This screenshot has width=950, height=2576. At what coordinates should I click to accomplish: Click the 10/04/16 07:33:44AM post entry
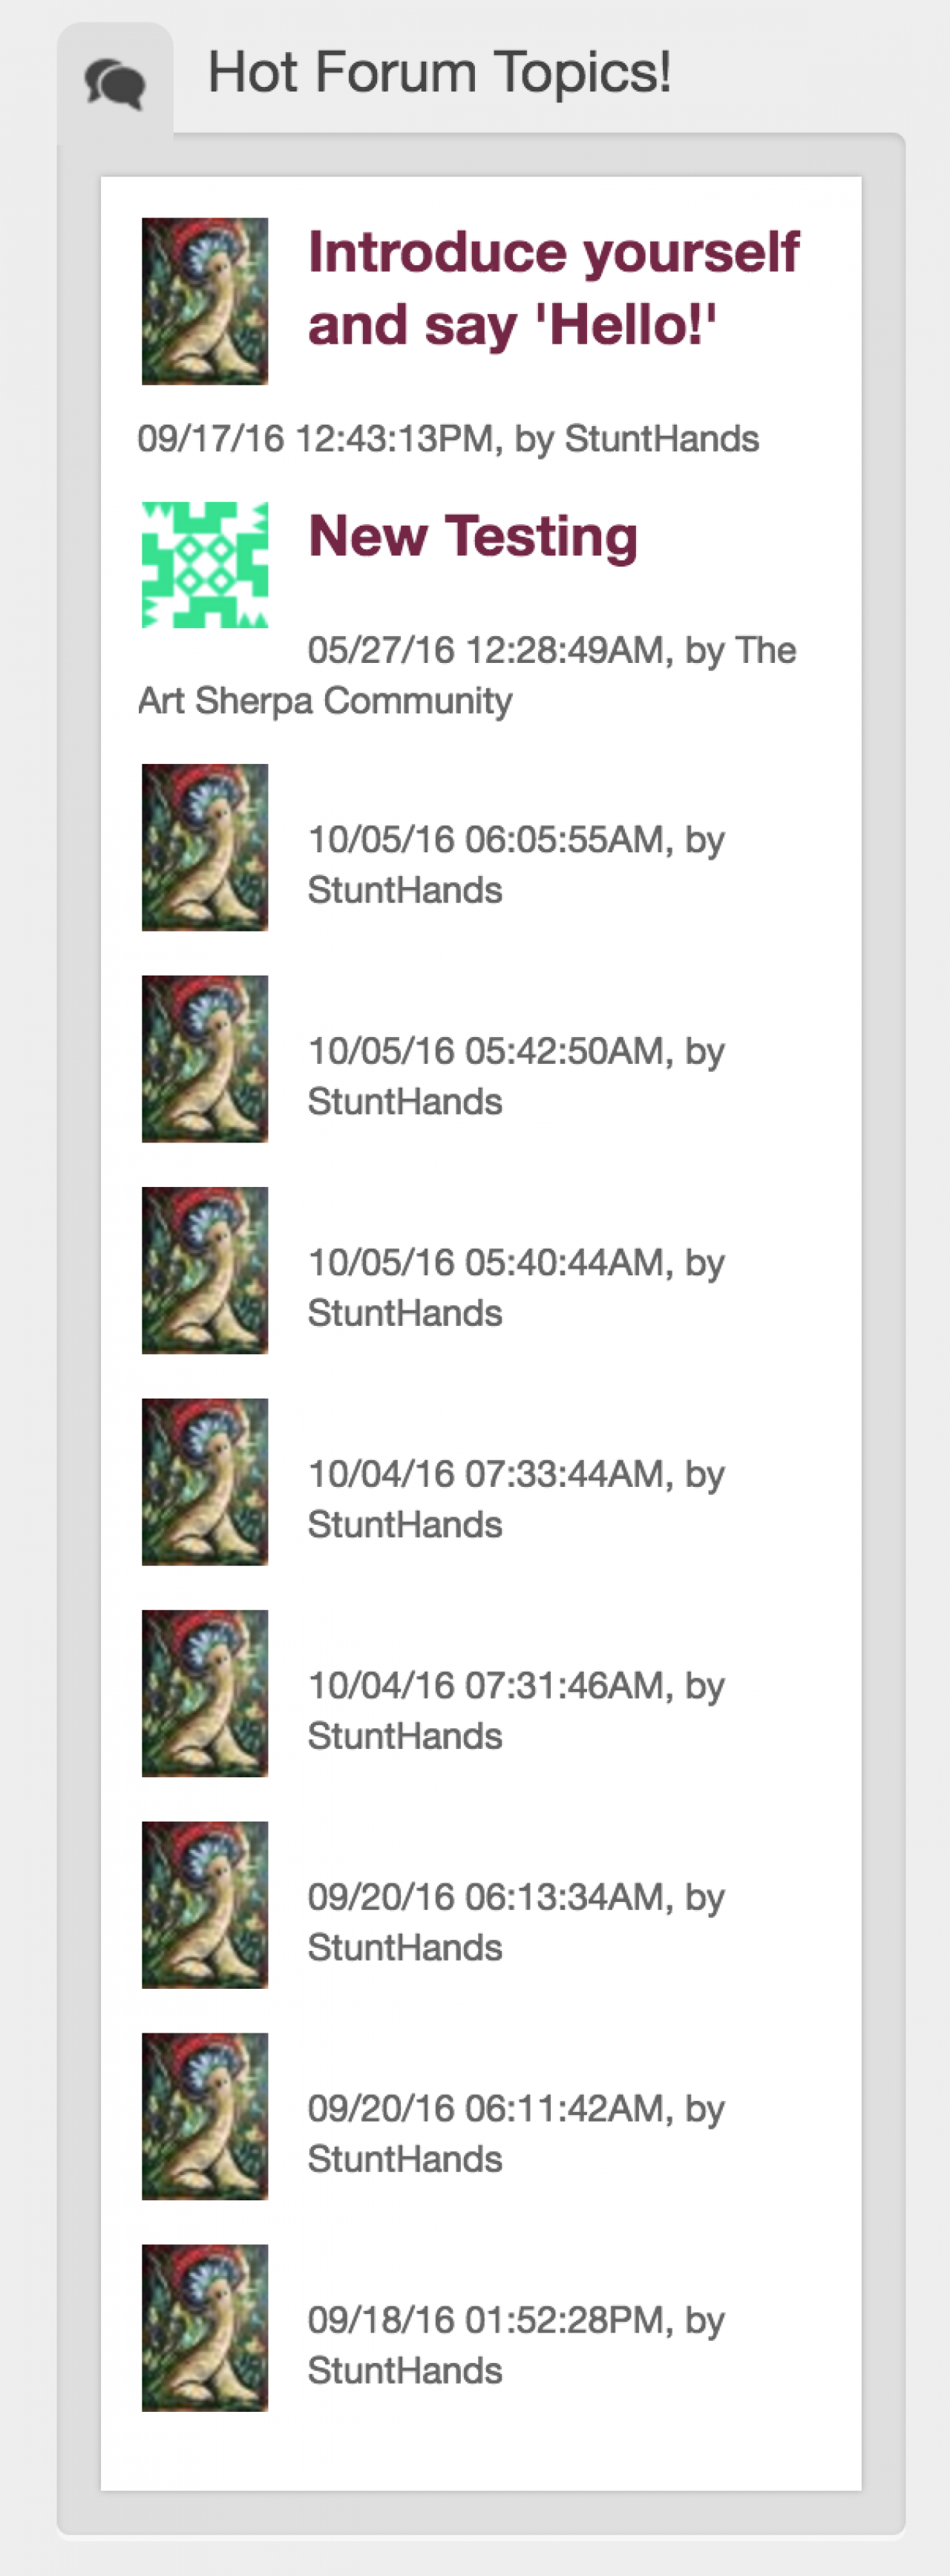click(x=515, y=1498)
